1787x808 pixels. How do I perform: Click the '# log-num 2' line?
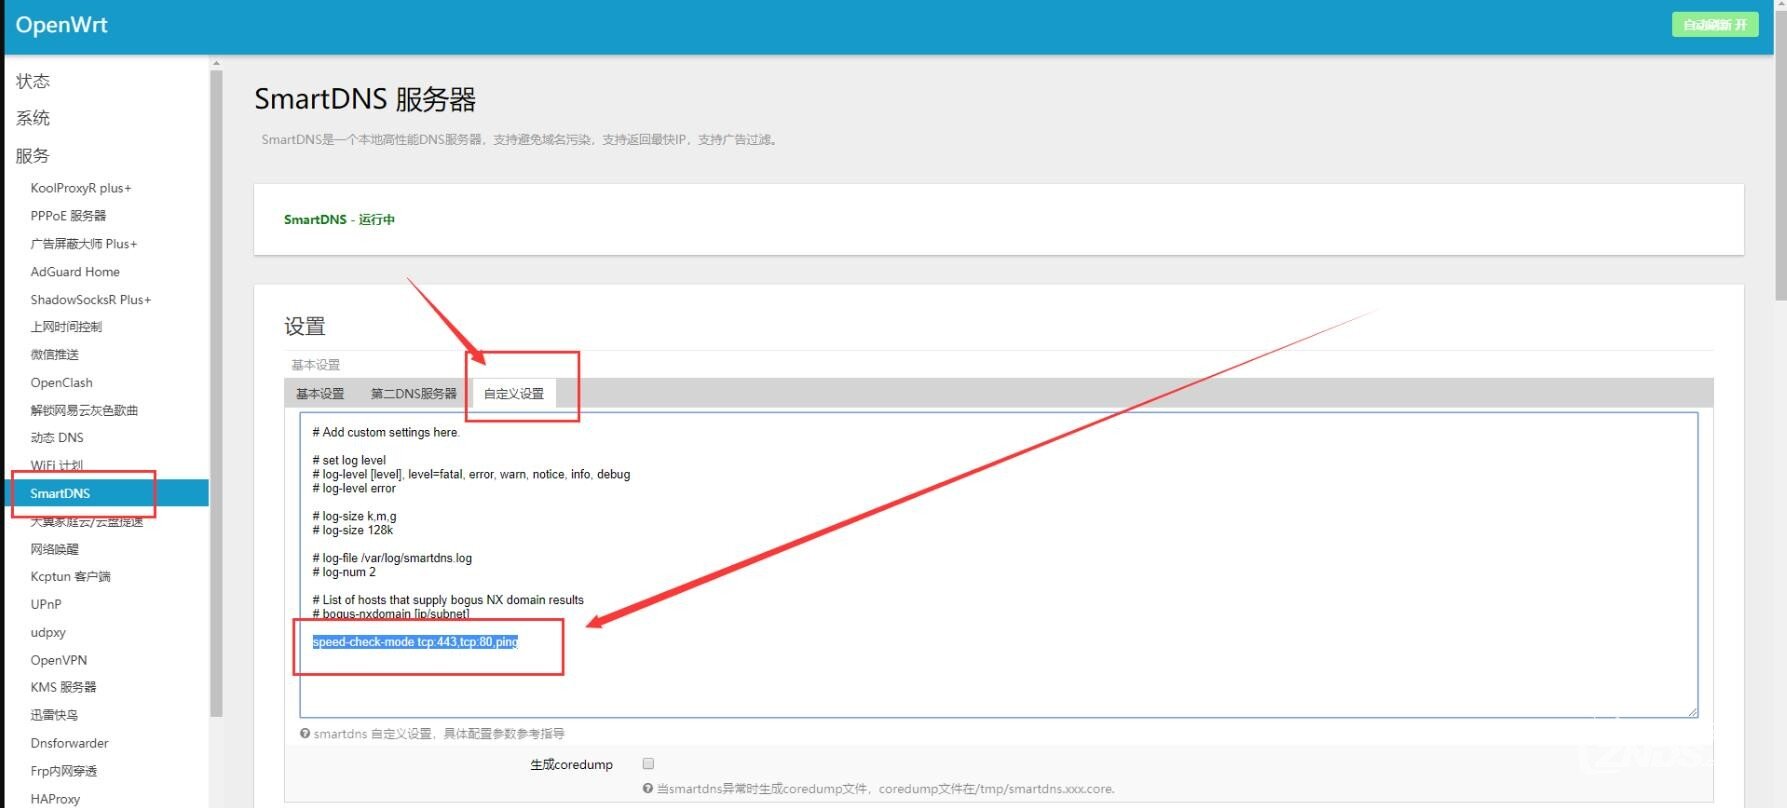[x=344, y=573]
